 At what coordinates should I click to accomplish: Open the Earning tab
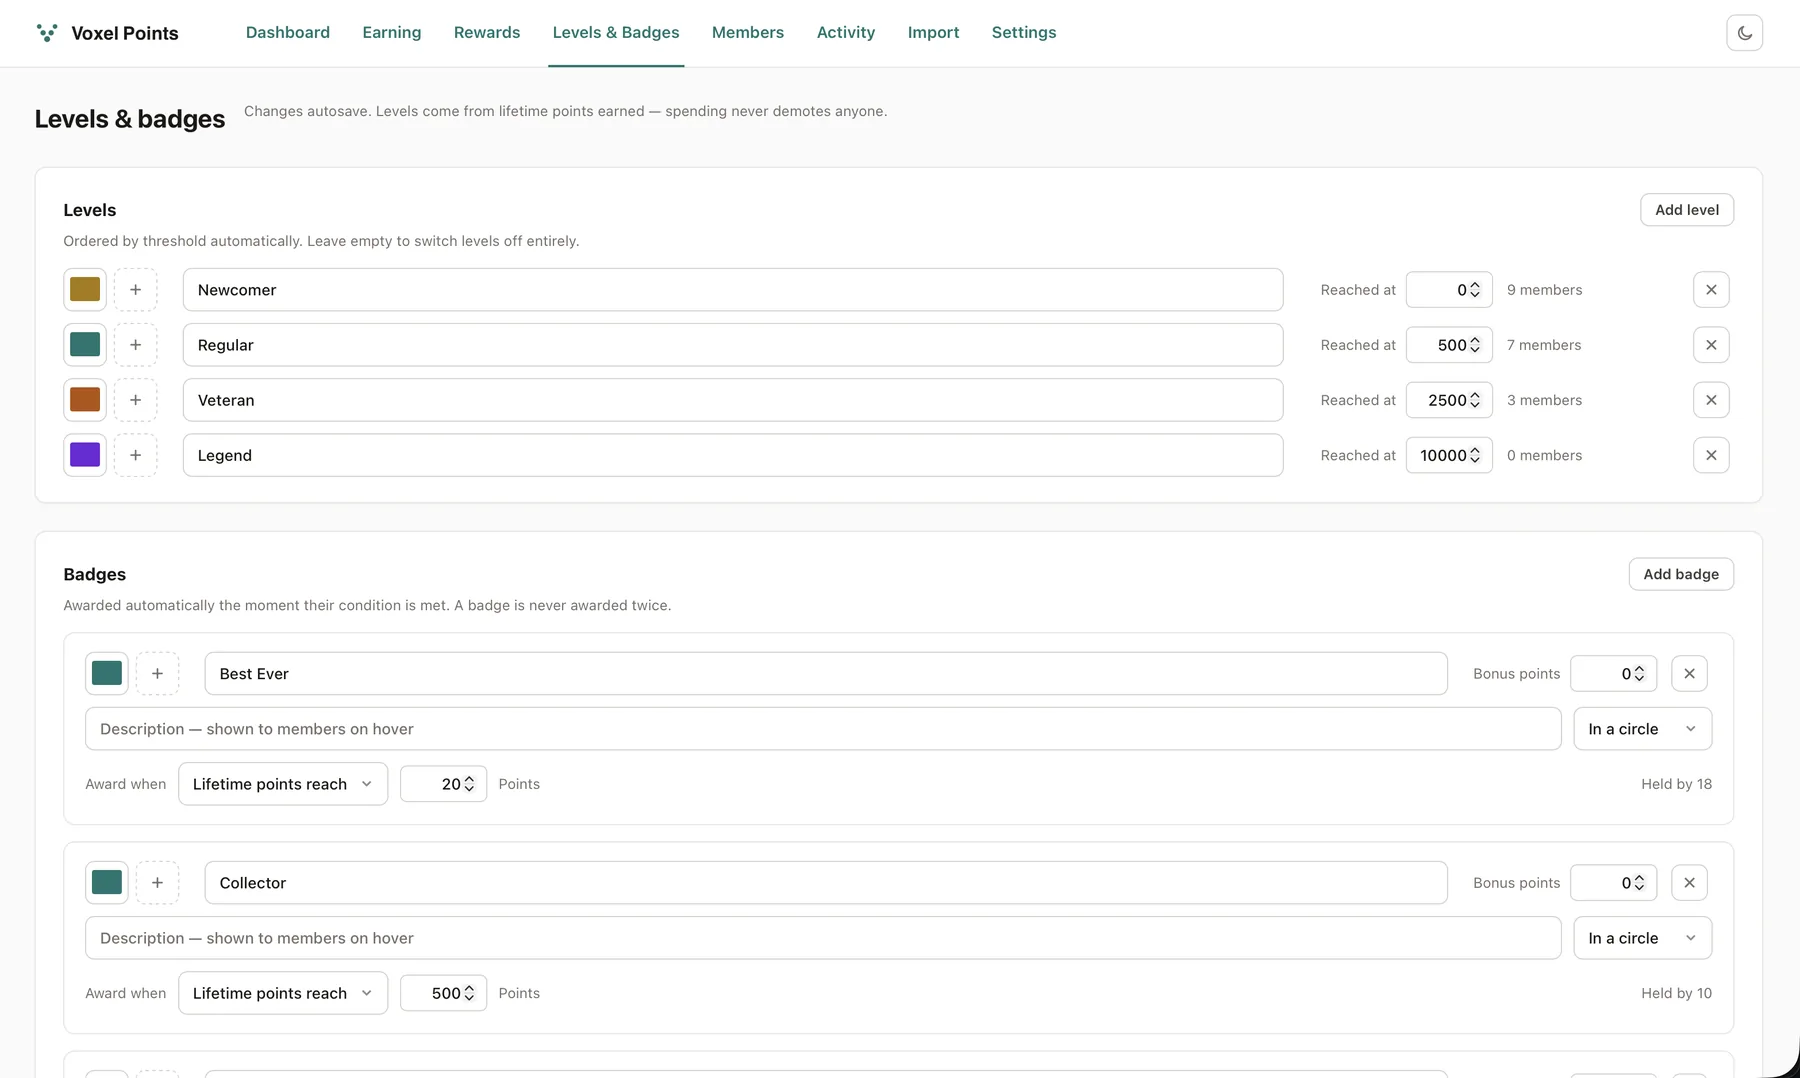click(392, 33)
